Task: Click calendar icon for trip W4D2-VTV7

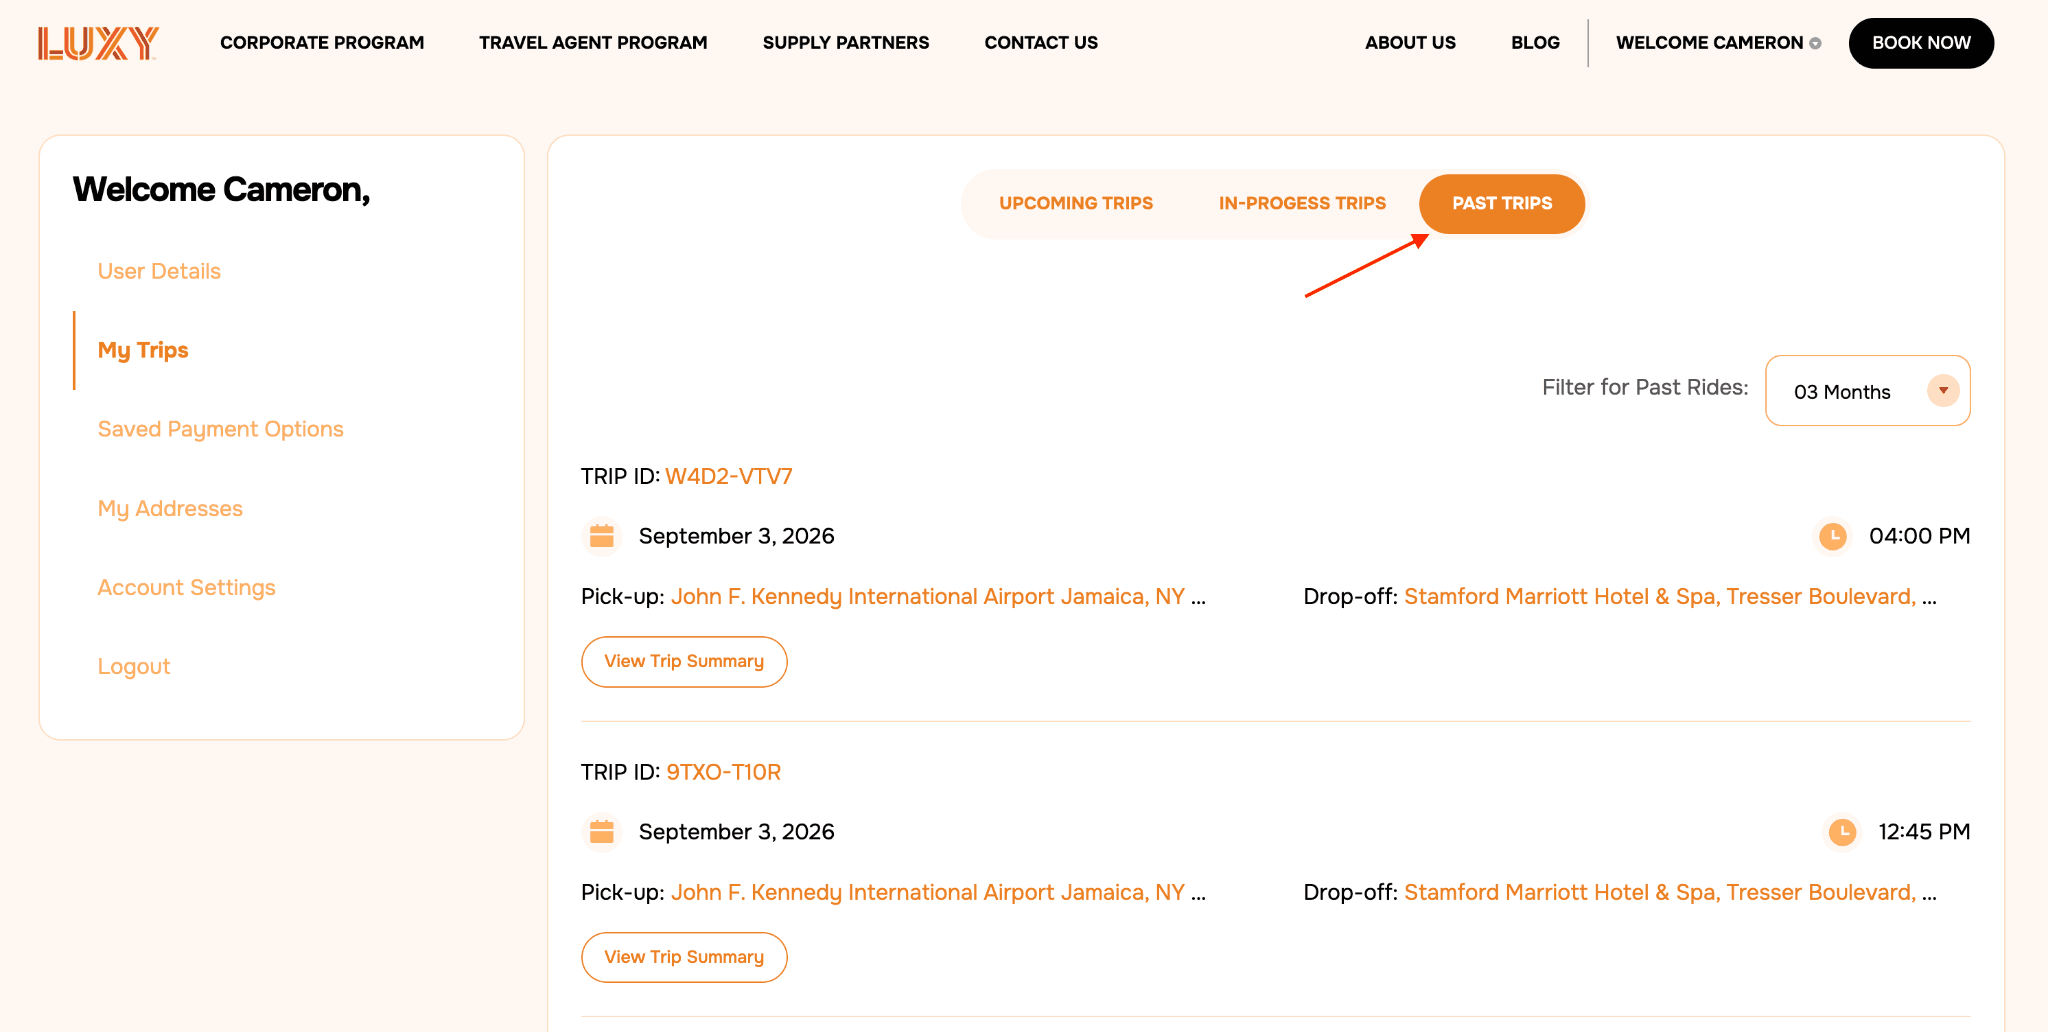Action: pos(602,536)
